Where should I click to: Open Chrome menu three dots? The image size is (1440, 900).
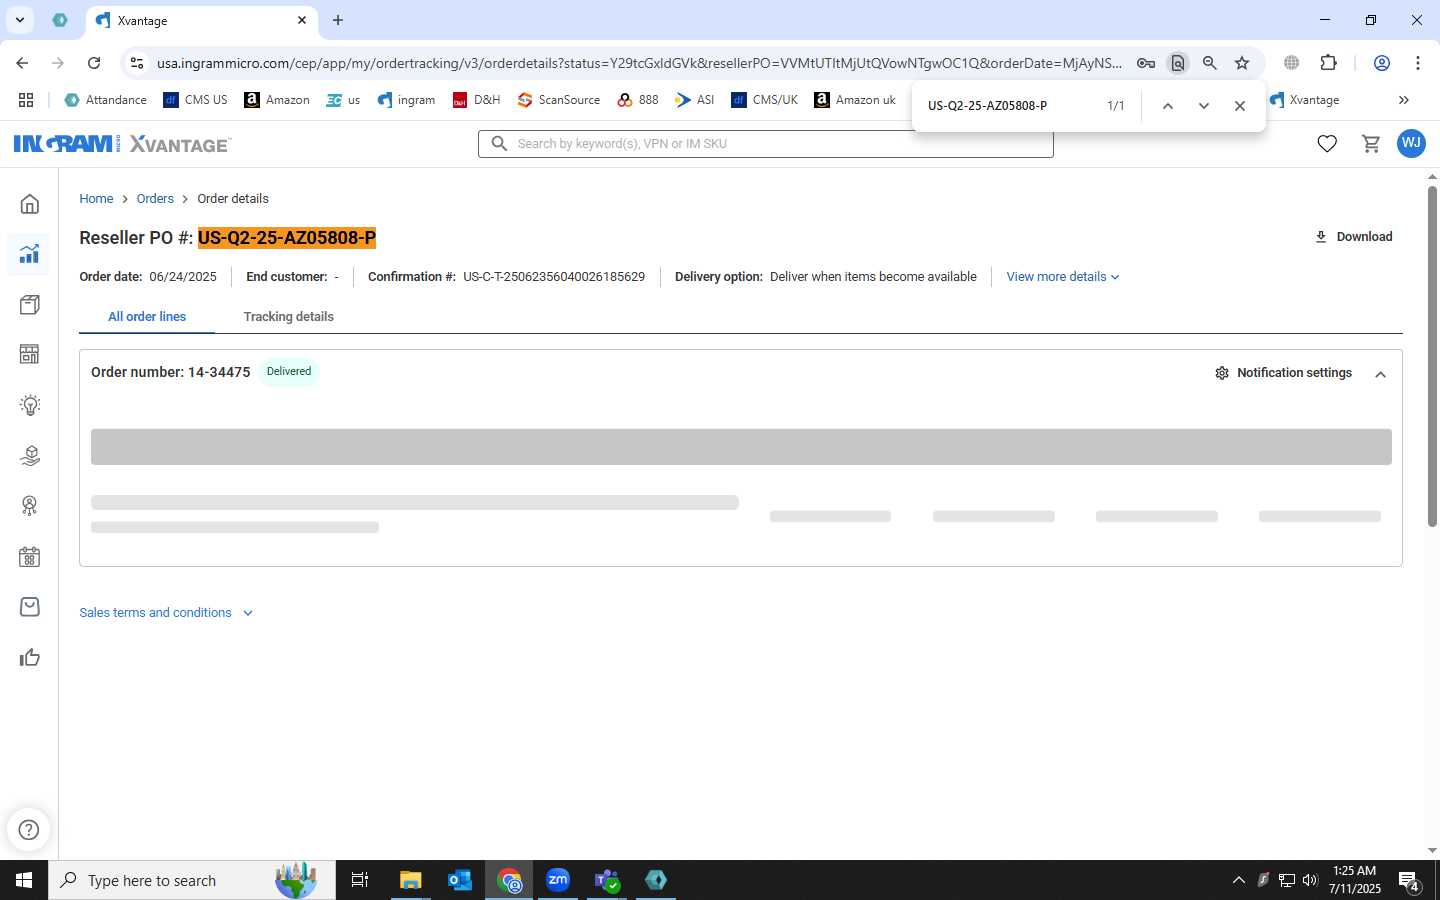pyautogui.click(x=1417, y=63)
